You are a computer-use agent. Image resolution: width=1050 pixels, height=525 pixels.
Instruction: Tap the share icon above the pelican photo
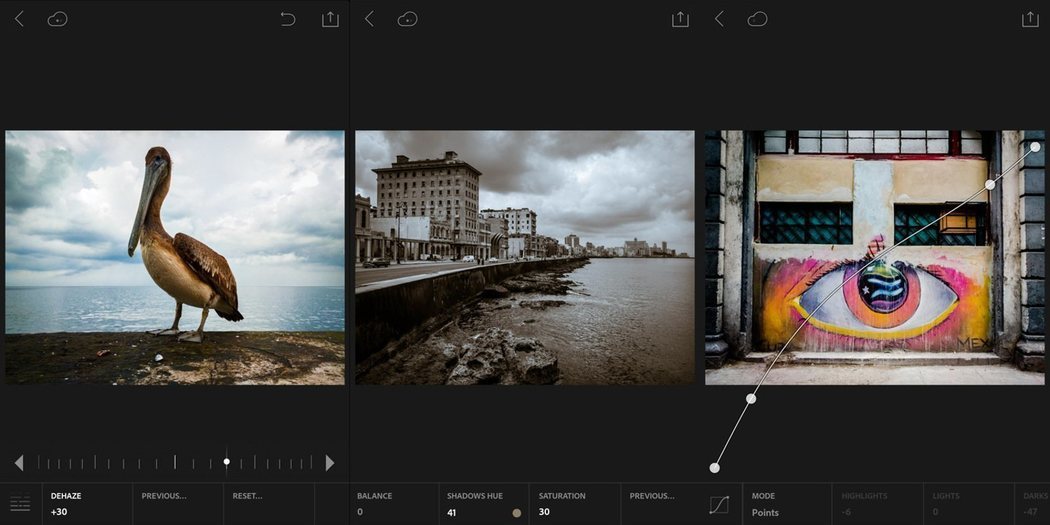(330, 19)
